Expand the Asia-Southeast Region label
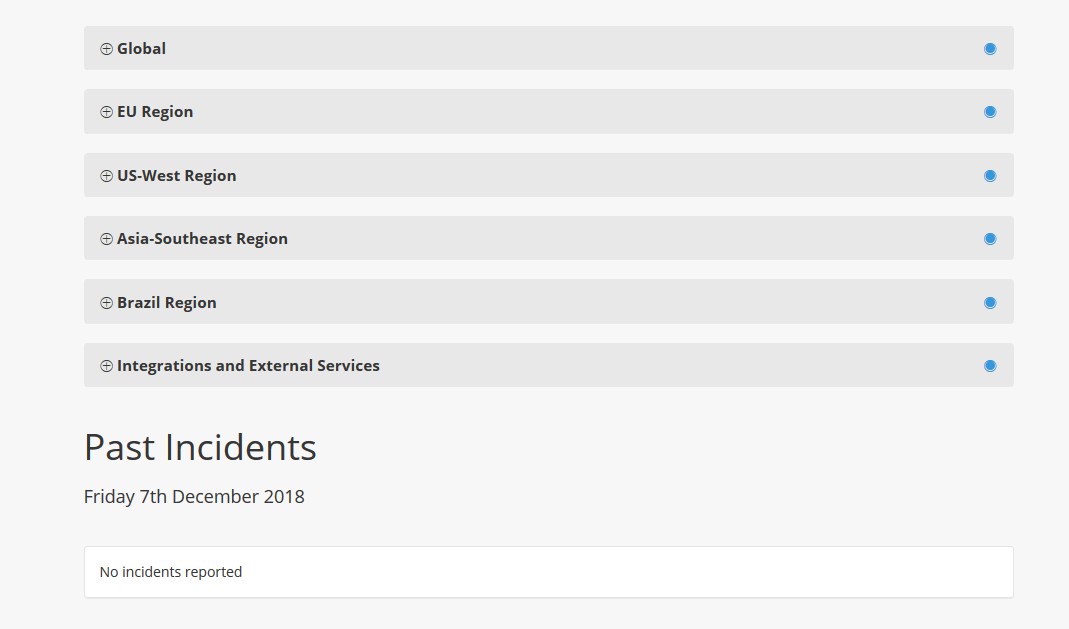The image size is (1069, 629). [202, 239]
